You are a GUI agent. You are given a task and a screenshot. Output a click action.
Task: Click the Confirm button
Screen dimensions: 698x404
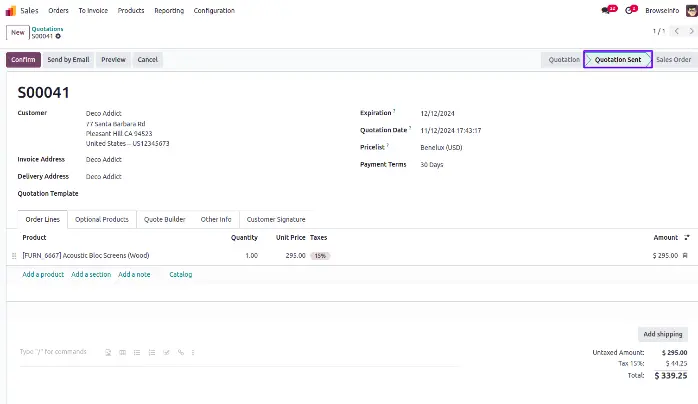click(x=23, y=59)
